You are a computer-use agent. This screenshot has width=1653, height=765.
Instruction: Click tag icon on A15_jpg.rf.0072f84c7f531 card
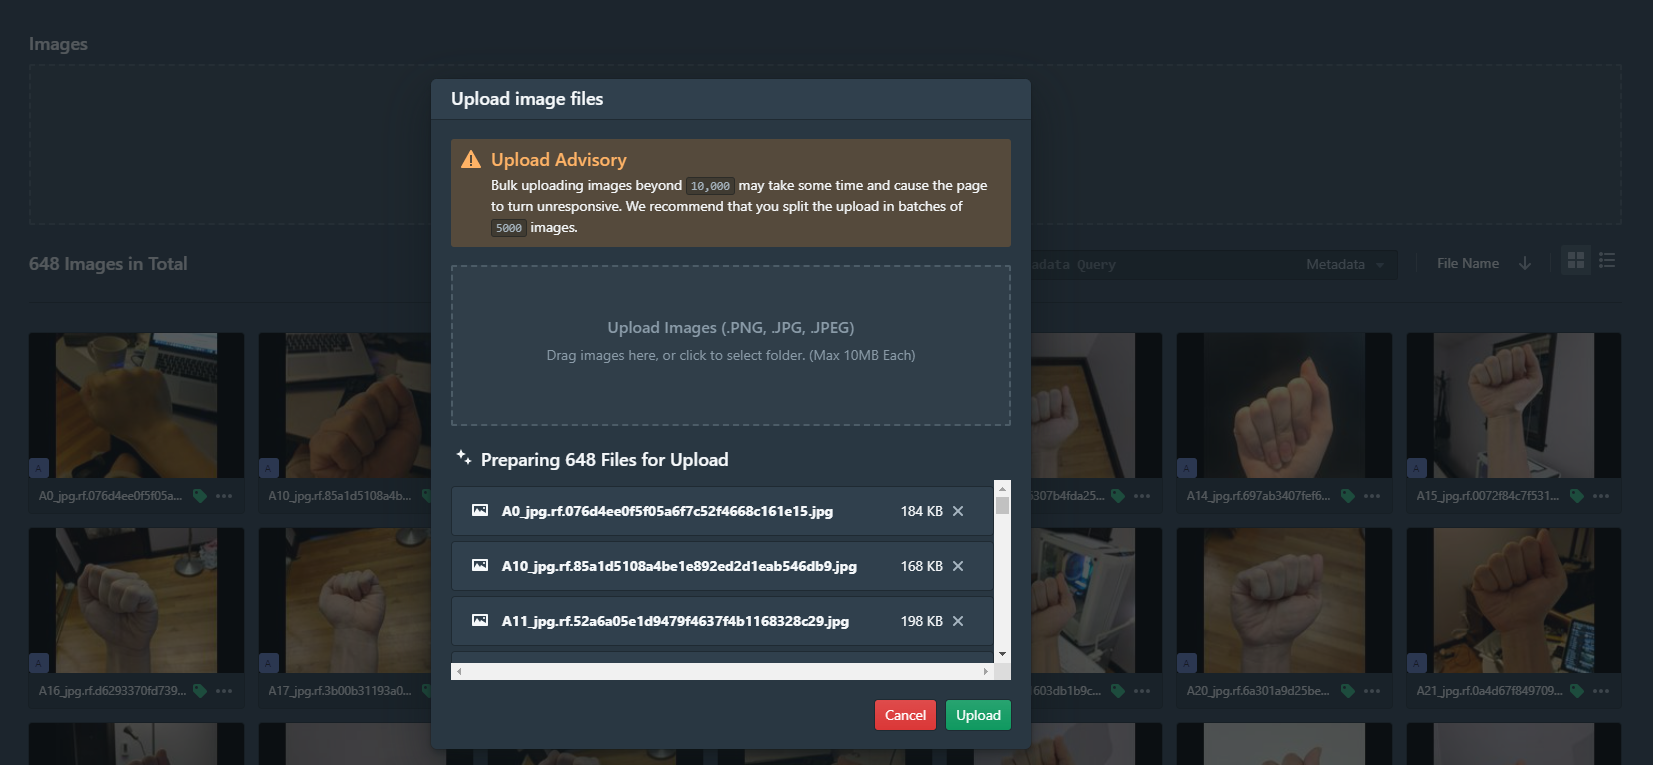click(1577, 496)
